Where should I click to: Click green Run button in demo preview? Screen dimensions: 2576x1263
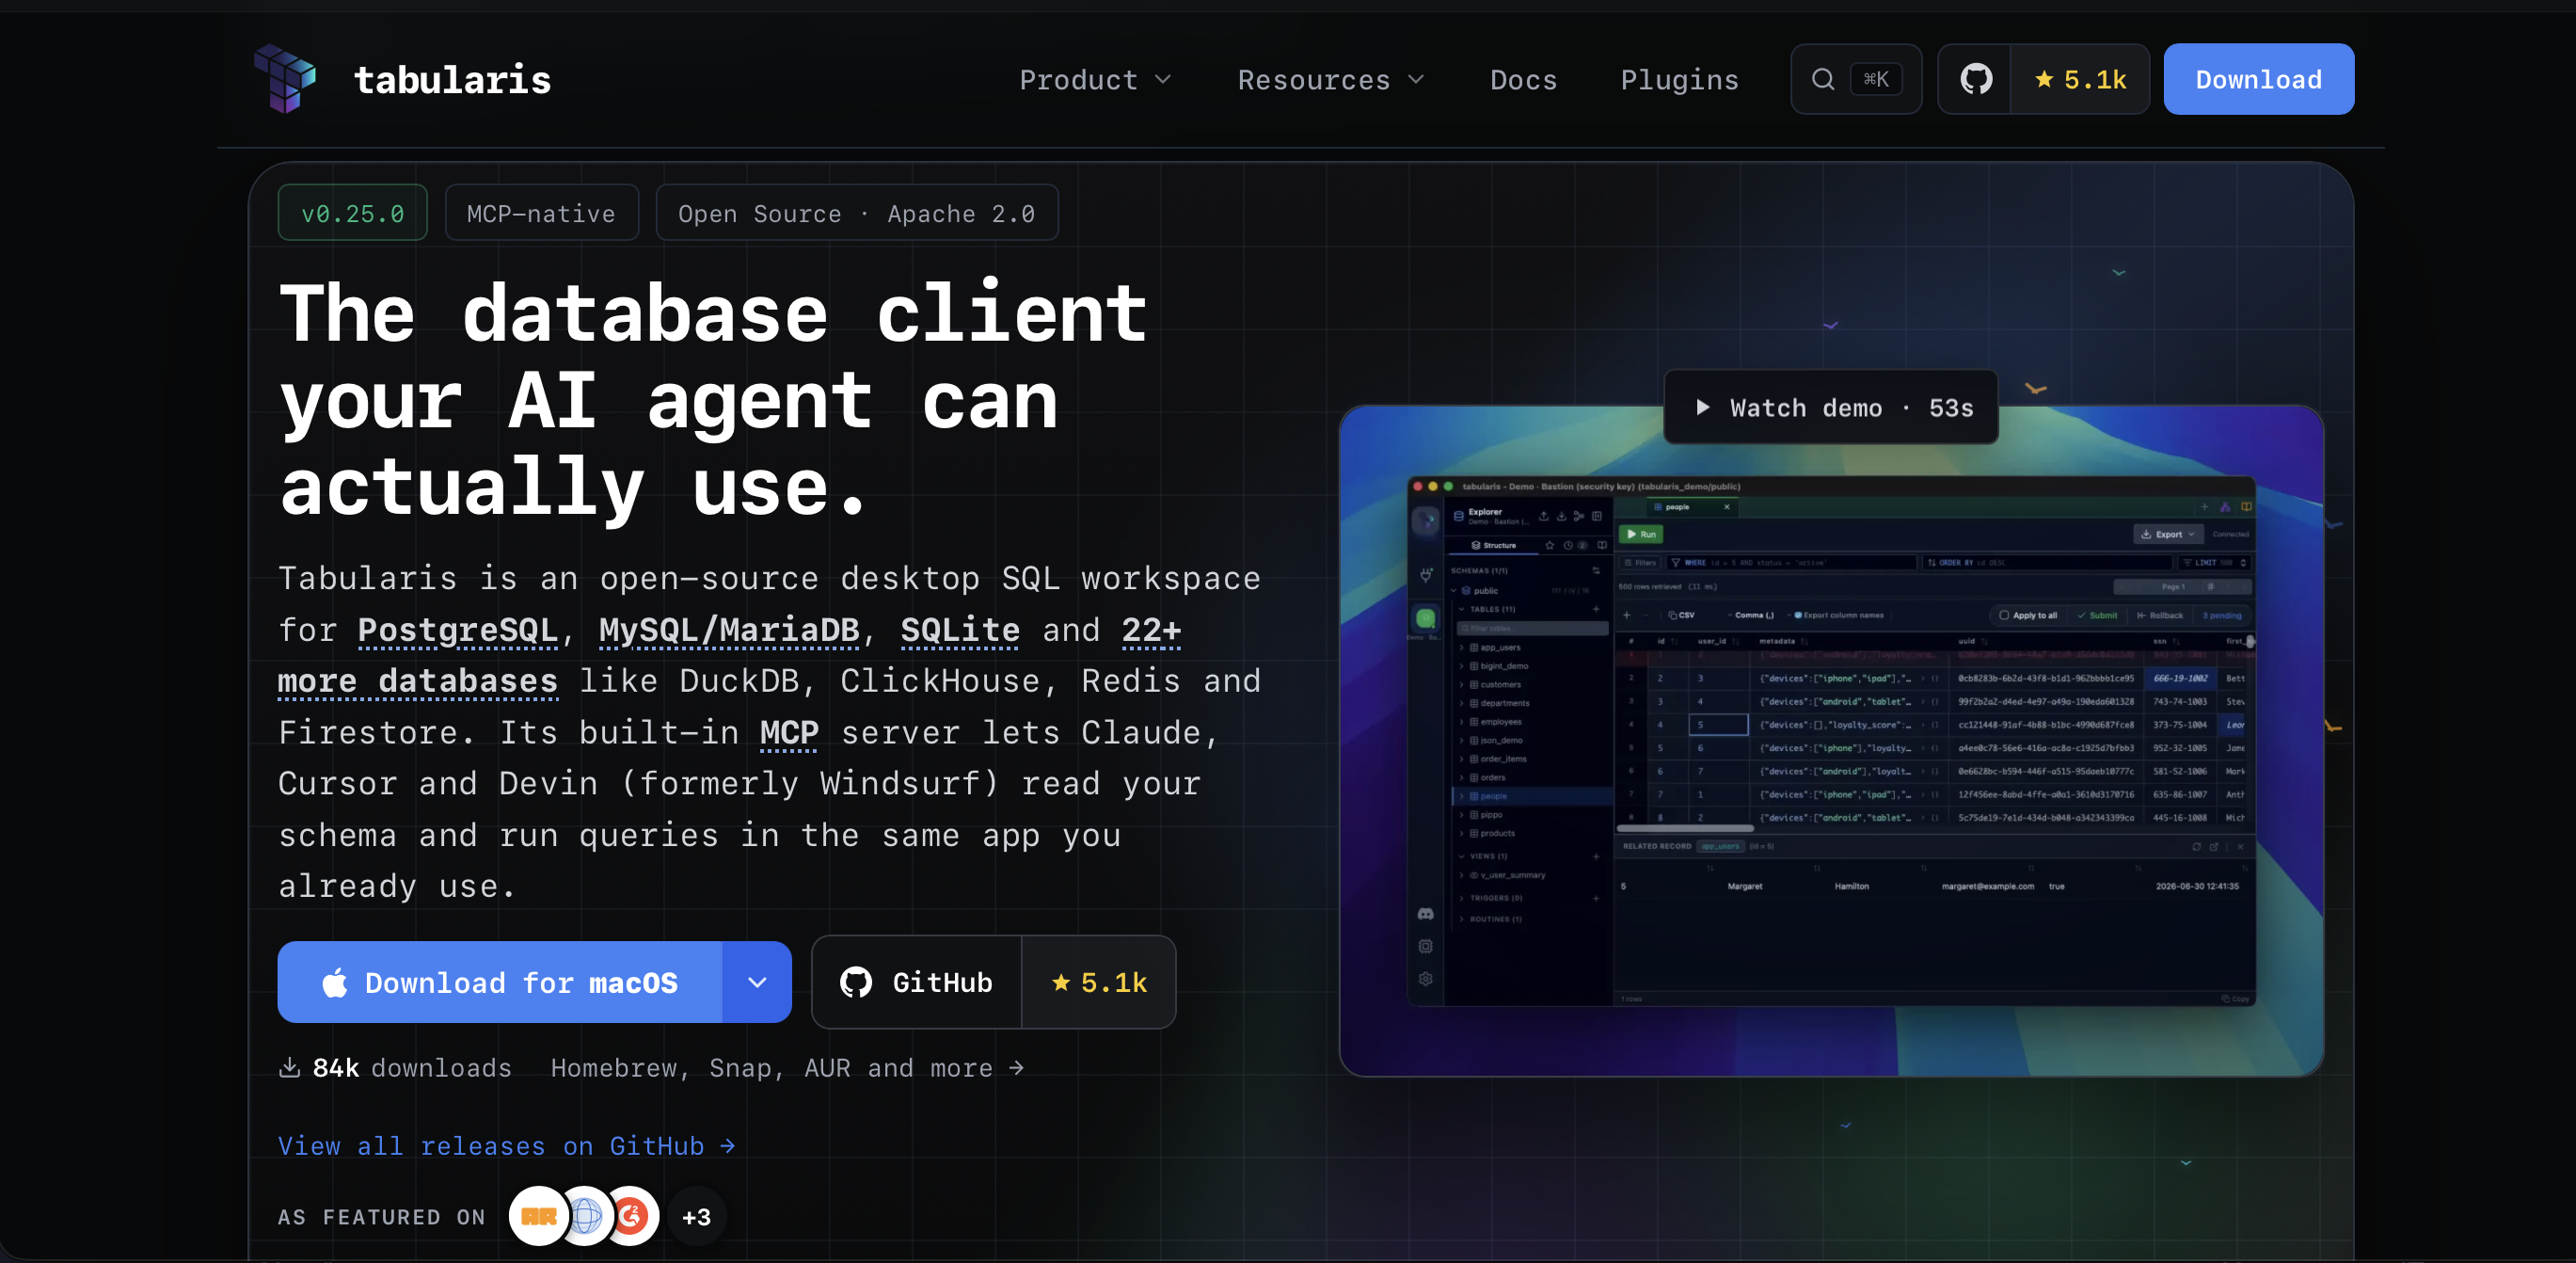pos(1640,534)
